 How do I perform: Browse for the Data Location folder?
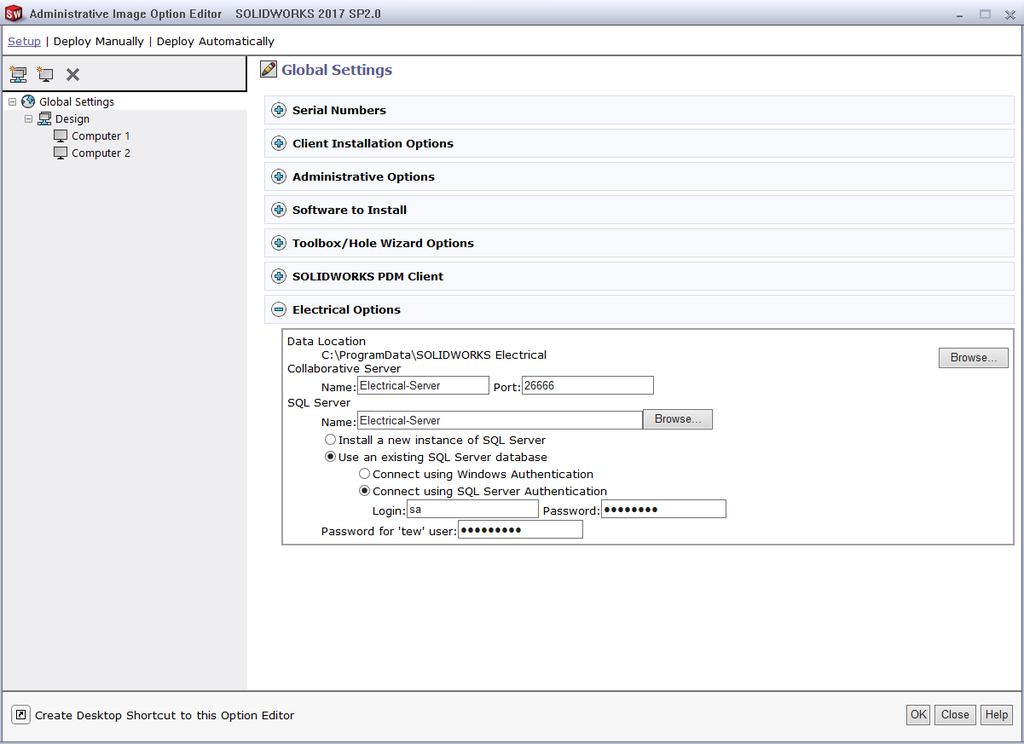tap(973, 358)
